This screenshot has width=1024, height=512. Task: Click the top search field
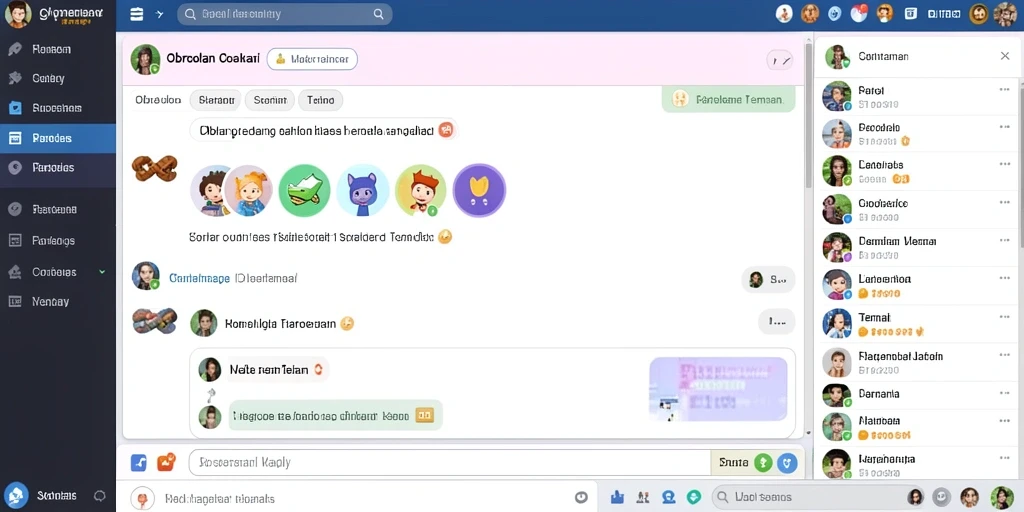pyautogui.click(x=285, y=14)
